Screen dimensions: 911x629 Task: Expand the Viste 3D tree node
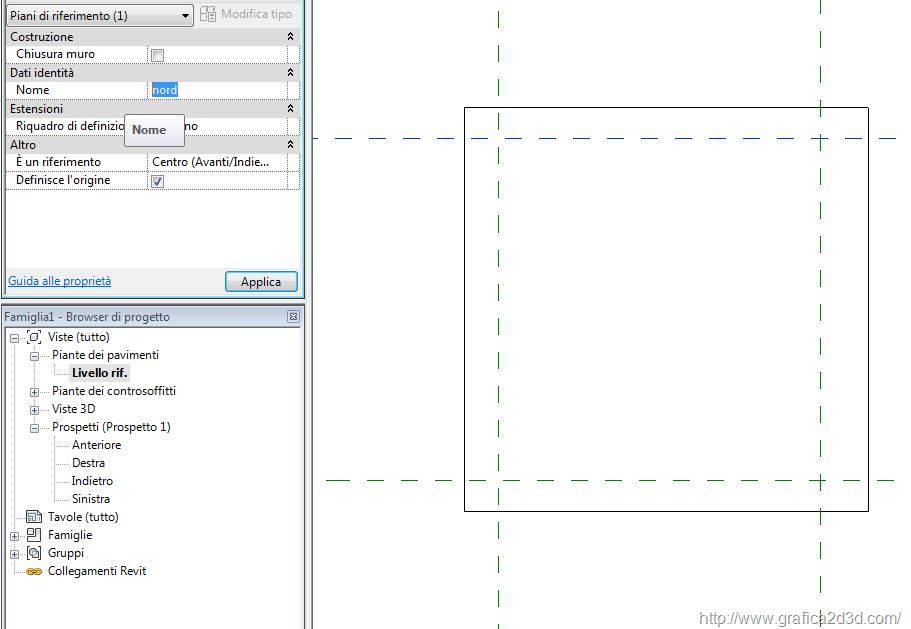tap(34, 410)
